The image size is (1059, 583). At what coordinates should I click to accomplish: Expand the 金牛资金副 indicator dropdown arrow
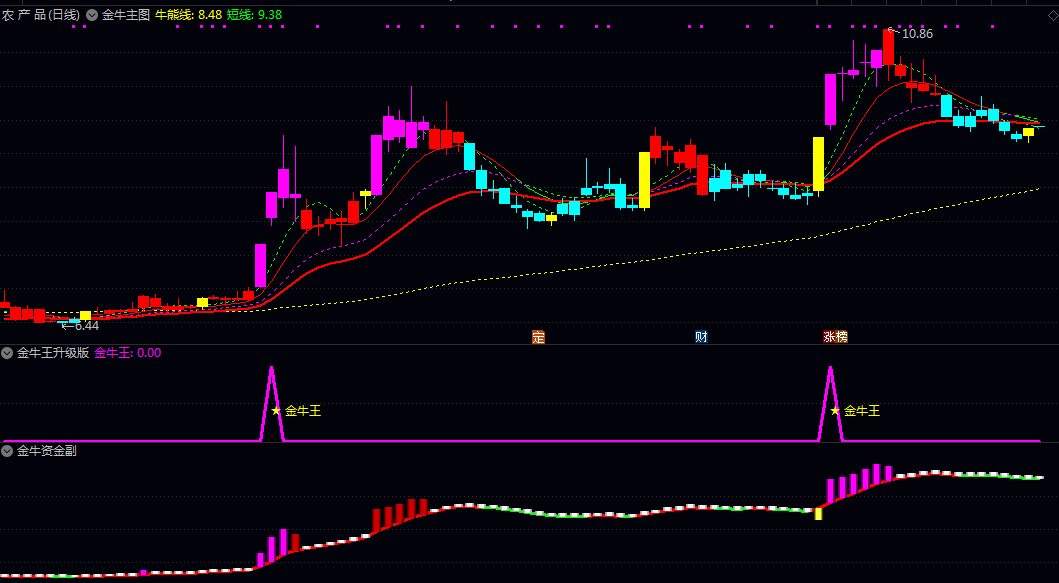7,451
